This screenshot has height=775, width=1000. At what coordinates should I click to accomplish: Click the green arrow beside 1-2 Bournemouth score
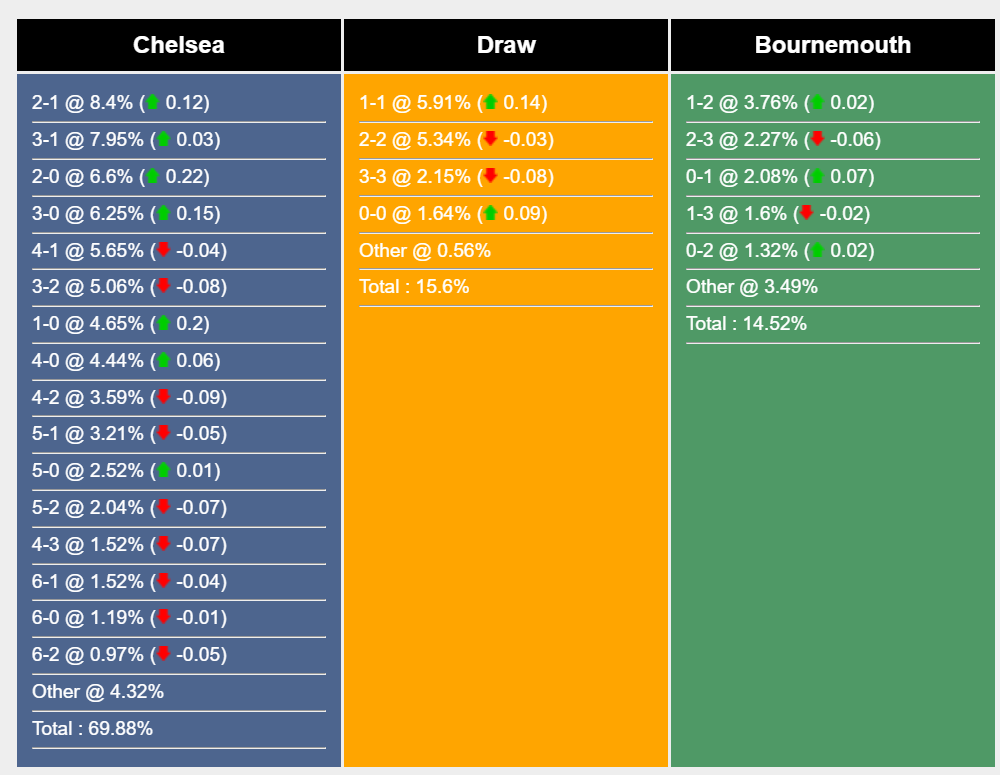(817, 102)
